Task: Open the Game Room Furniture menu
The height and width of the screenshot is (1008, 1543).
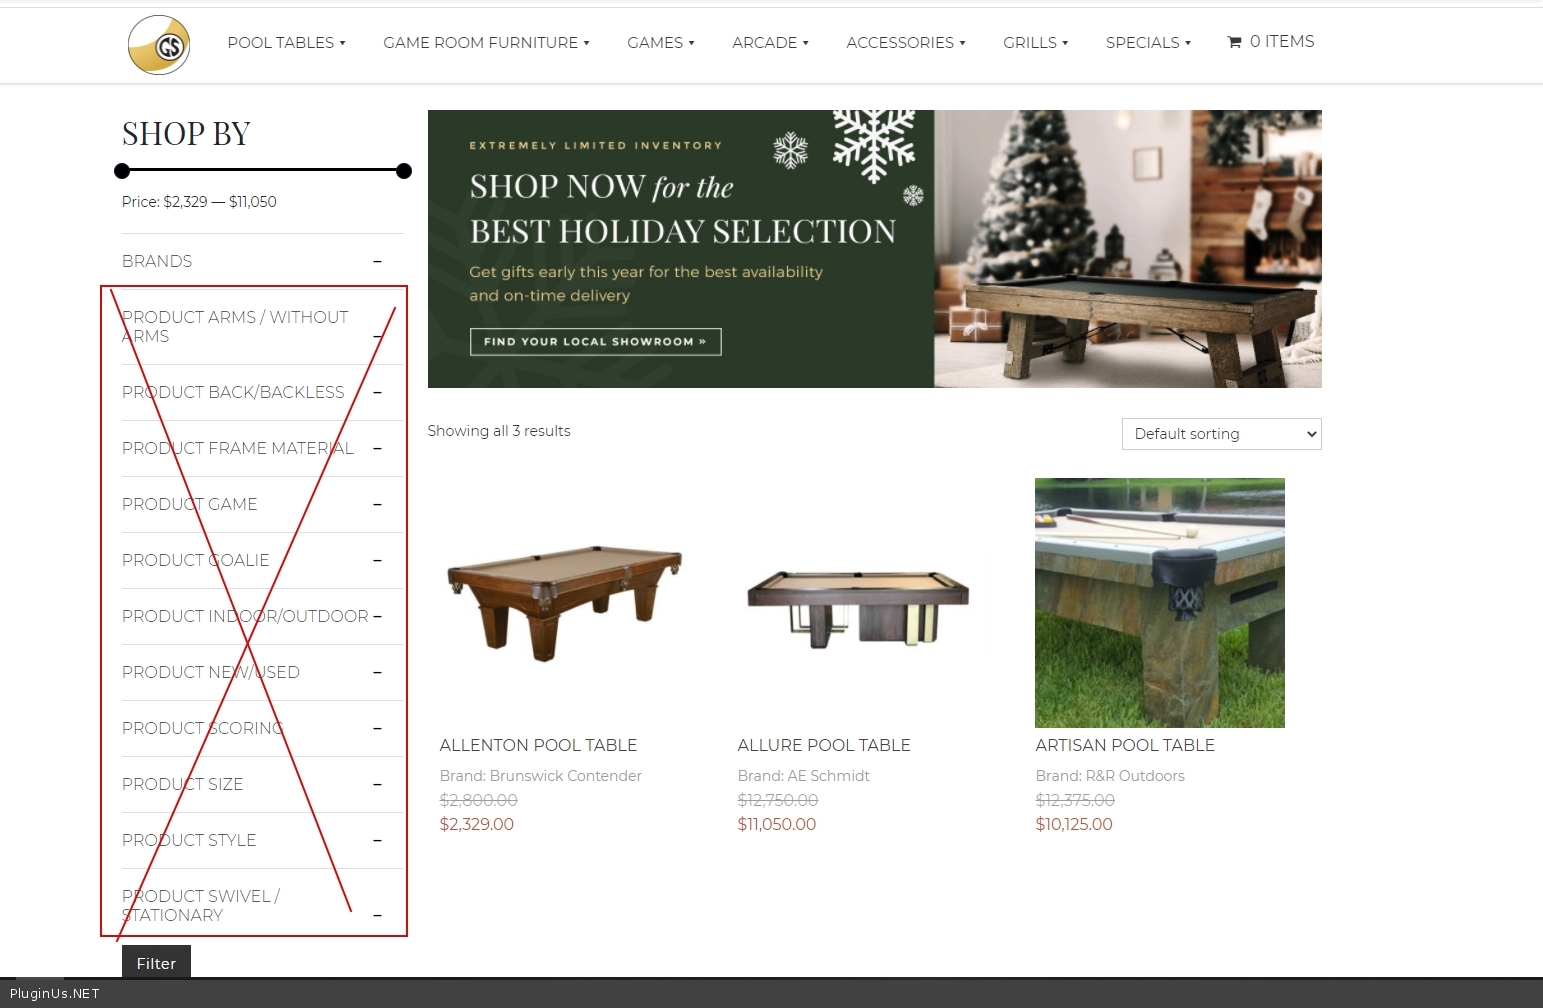Action: [x=486, y=43]
